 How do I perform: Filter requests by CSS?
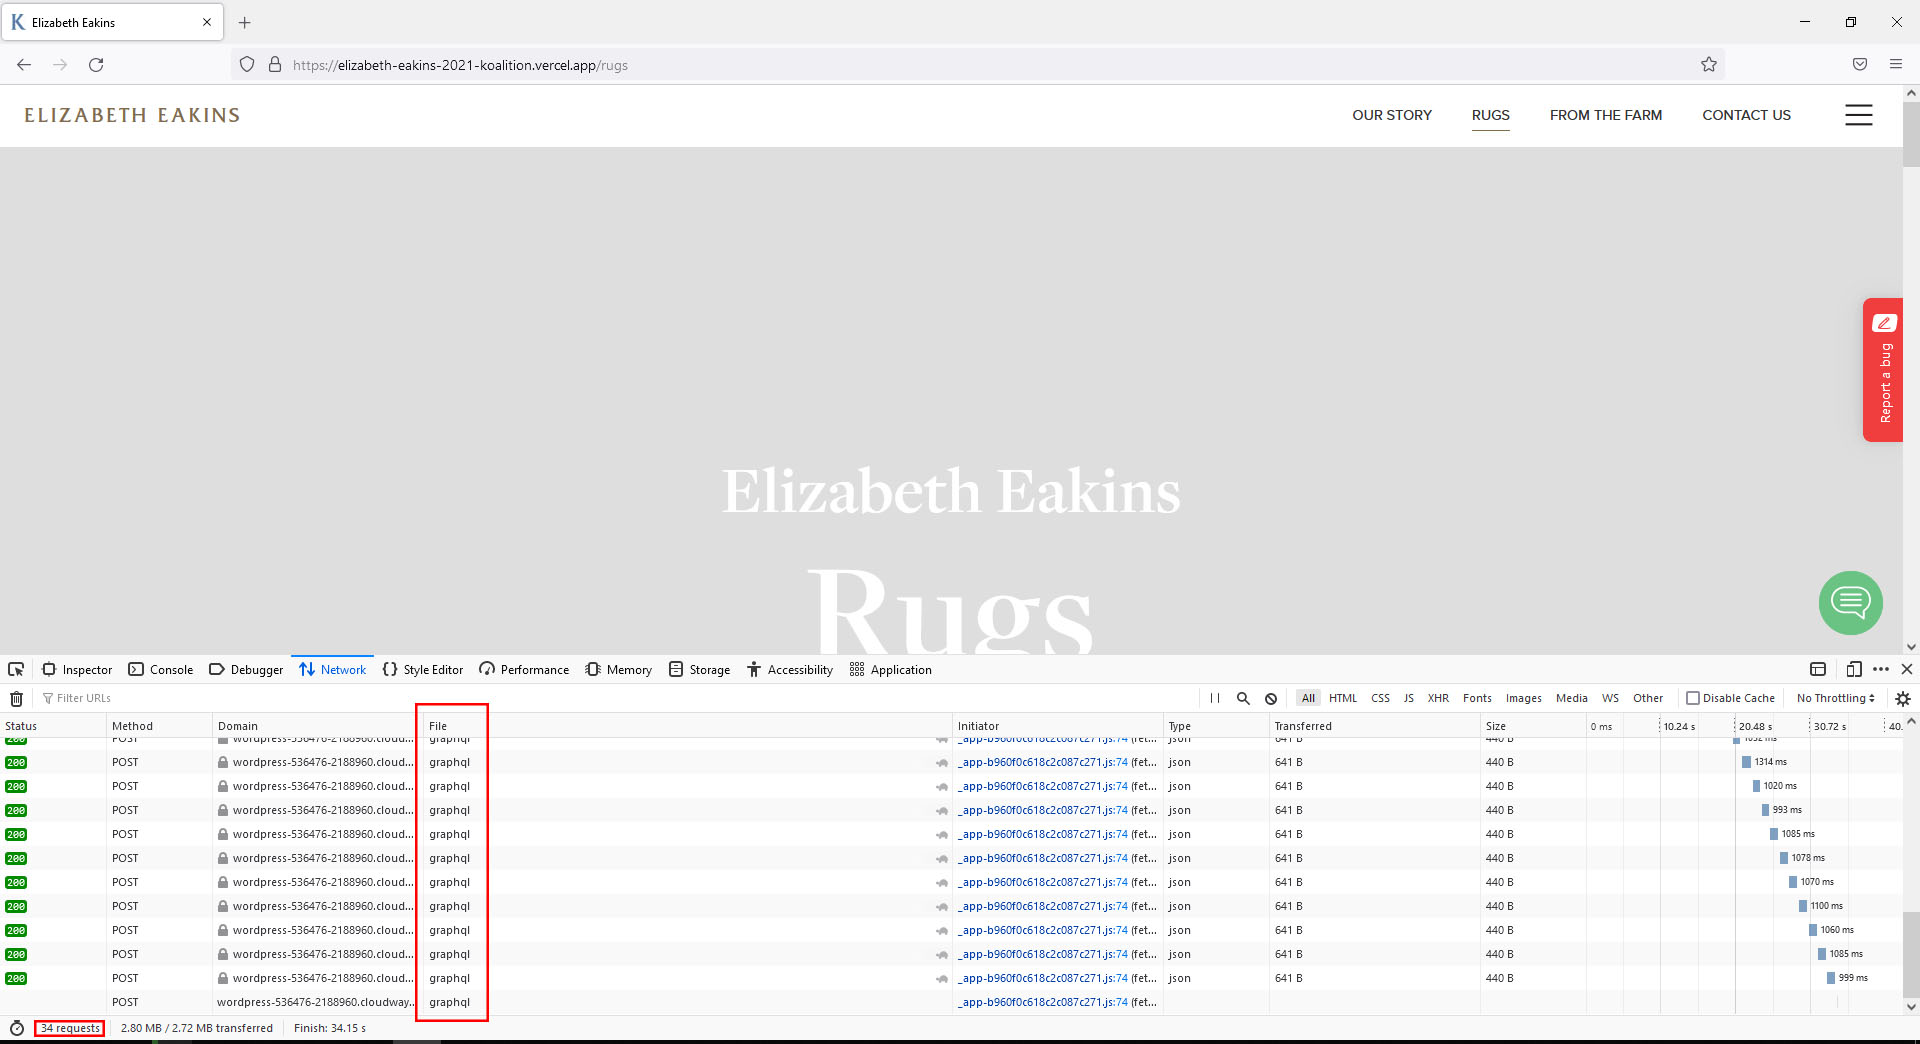pos(1380,698)
